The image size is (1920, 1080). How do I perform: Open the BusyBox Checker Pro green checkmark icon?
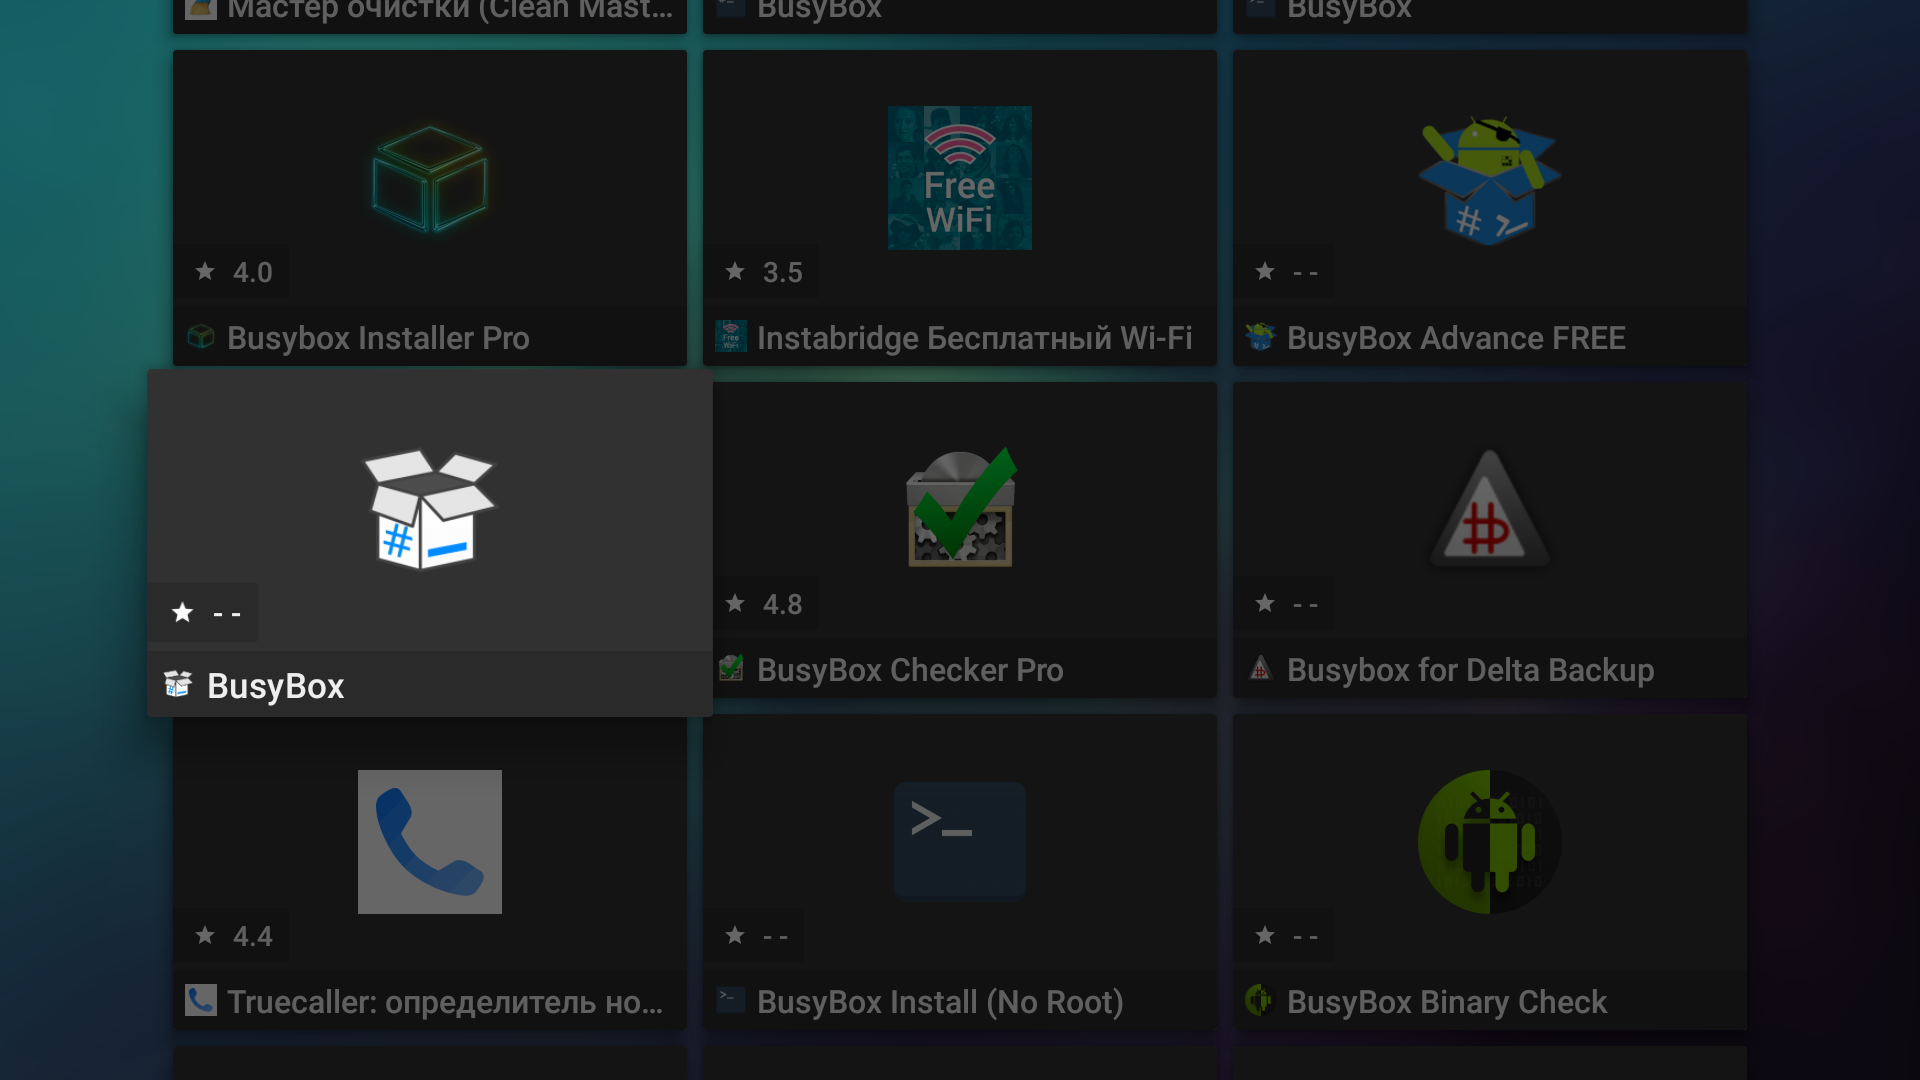[x=960, y=508]
